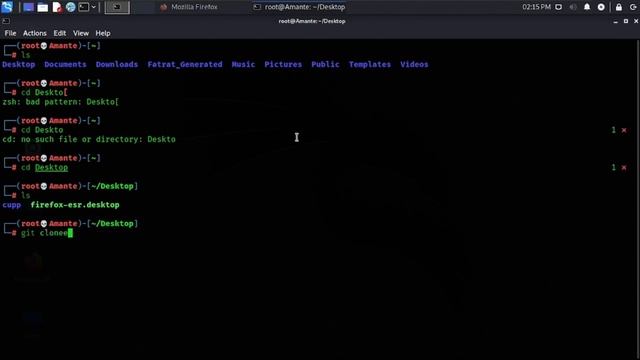This screenshot has height=360, width=640.
Task: Minimize the terminal window
Action: point(616,21)
